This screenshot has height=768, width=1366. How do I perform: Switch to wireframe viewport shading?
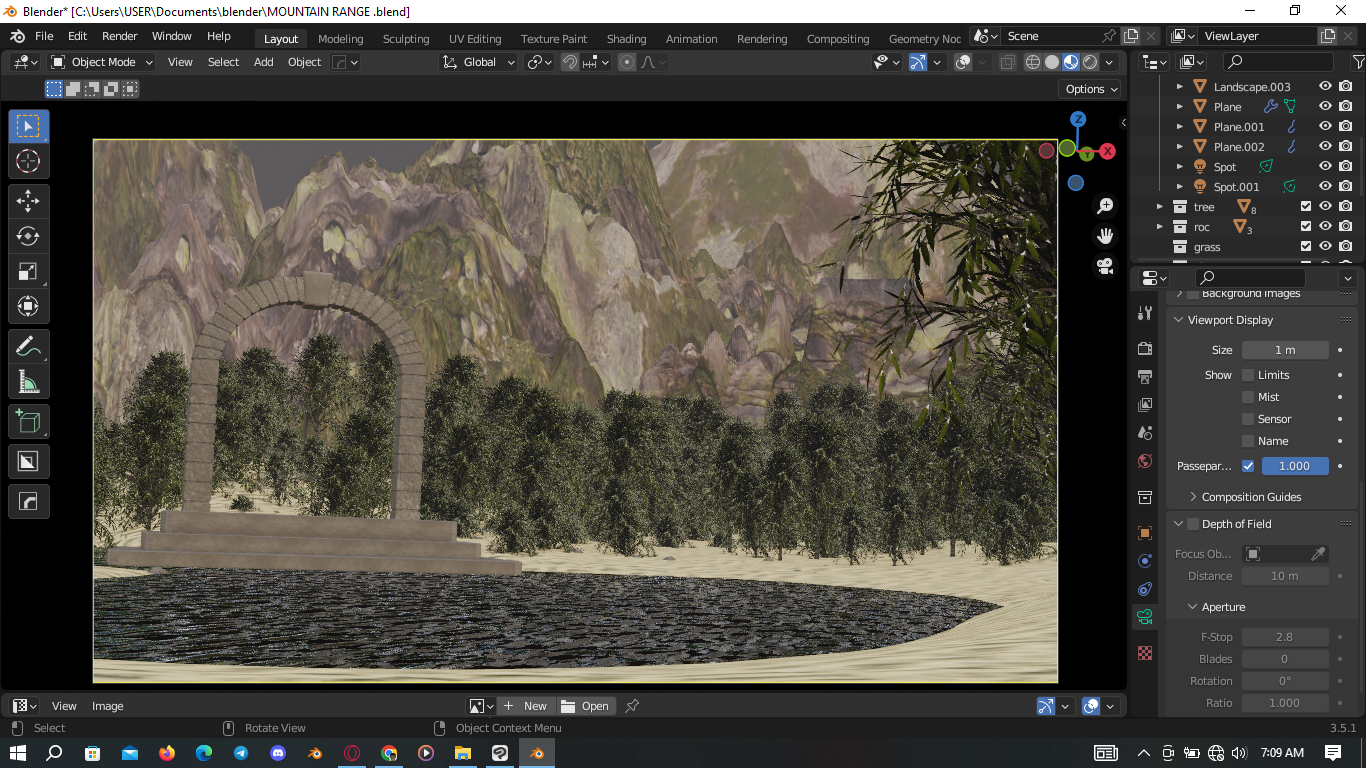[x=1033, y=62]
